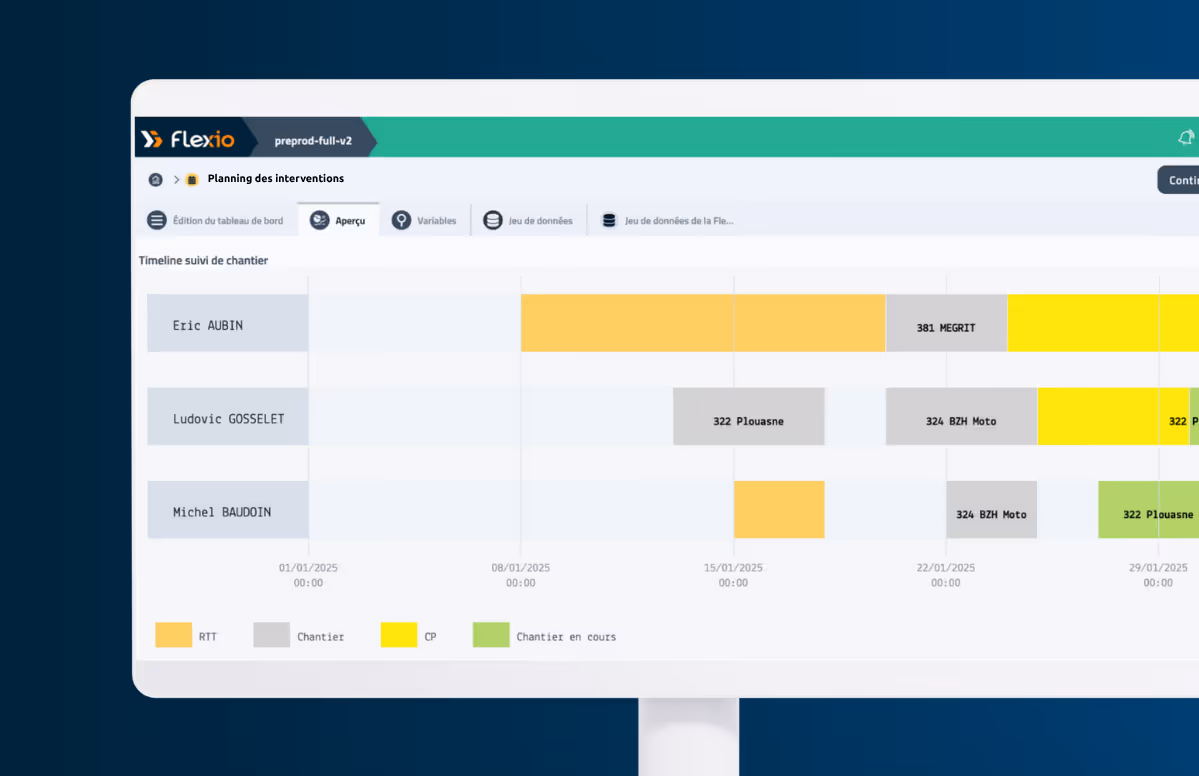Select Michel BAUDOIN's green 322 Plouasne block
The image size is (1199, 776).
tap(1149, 509)
